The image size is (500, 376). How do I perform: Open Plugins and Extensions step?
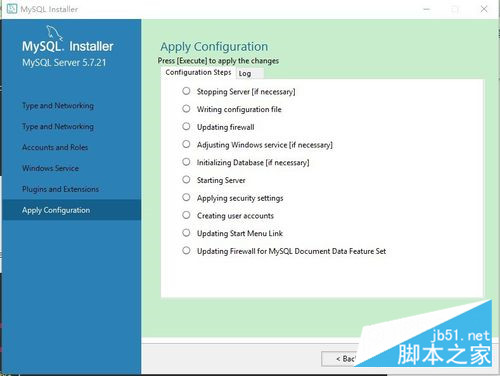60,189
